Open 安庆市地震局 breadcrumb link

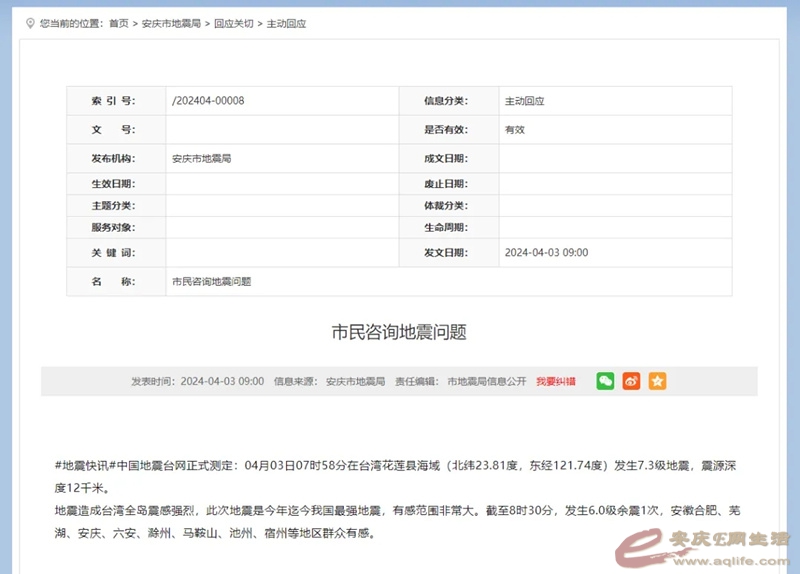tap(171, 23)
